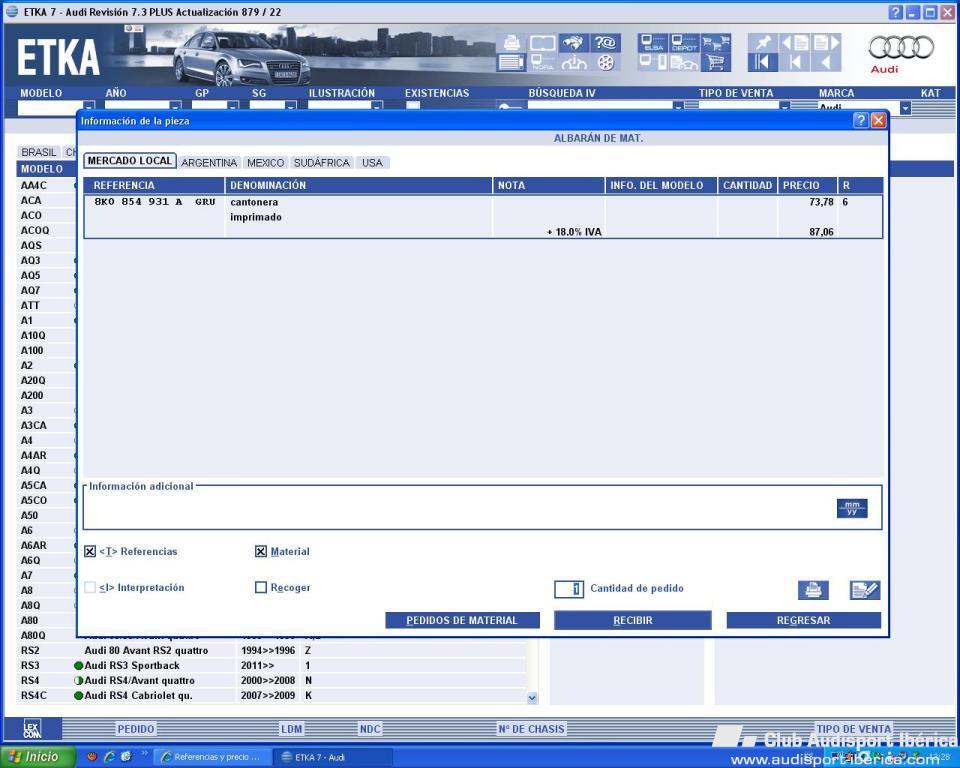Click the printer icon in top toolbar
The width and height of the screenshot is (960, 768).
point(511,42)
